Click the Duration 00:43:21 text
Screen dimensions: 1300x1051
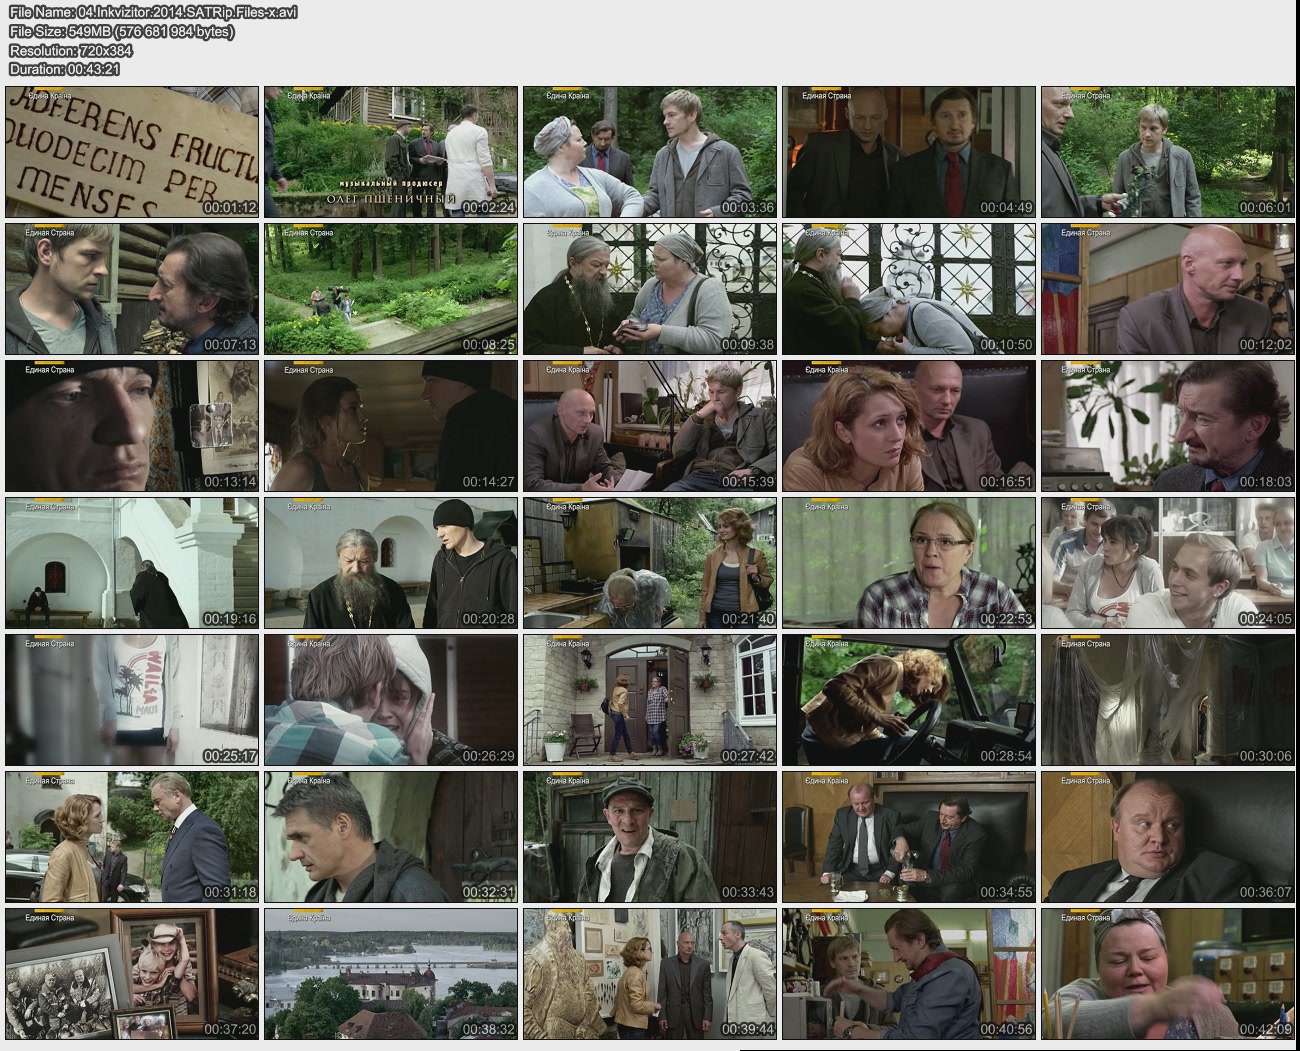pyautogui.click(x=64, y=69)
